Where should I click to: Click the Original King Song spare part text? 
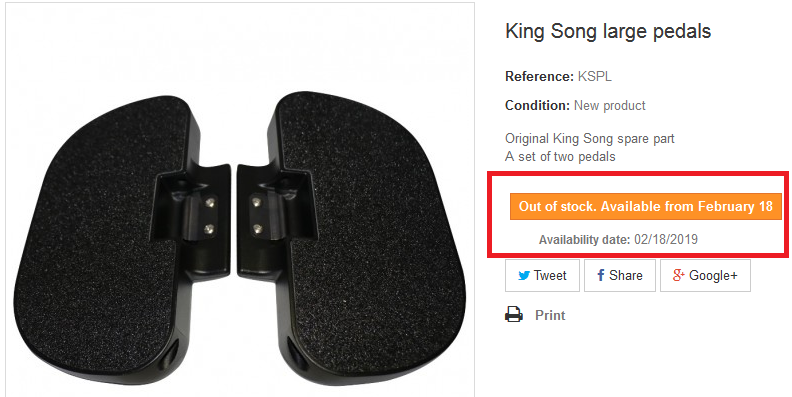tap(589, 138)
